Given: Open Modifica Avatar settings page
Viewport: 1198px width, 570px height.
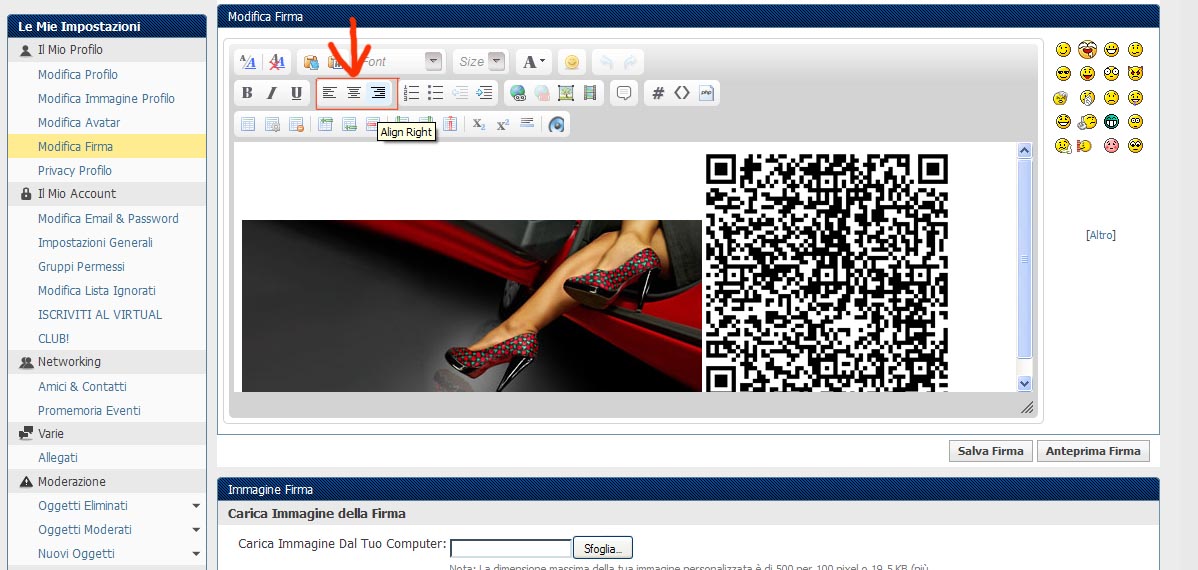Looking at the screenshot, I should [79, 122].
